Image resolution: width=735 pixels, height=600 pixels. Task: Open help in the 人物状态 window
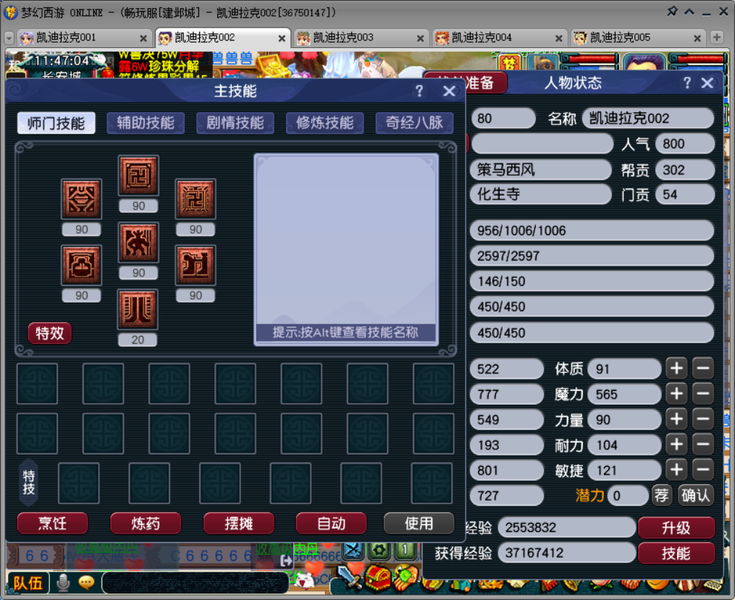(x=687, y=83)
